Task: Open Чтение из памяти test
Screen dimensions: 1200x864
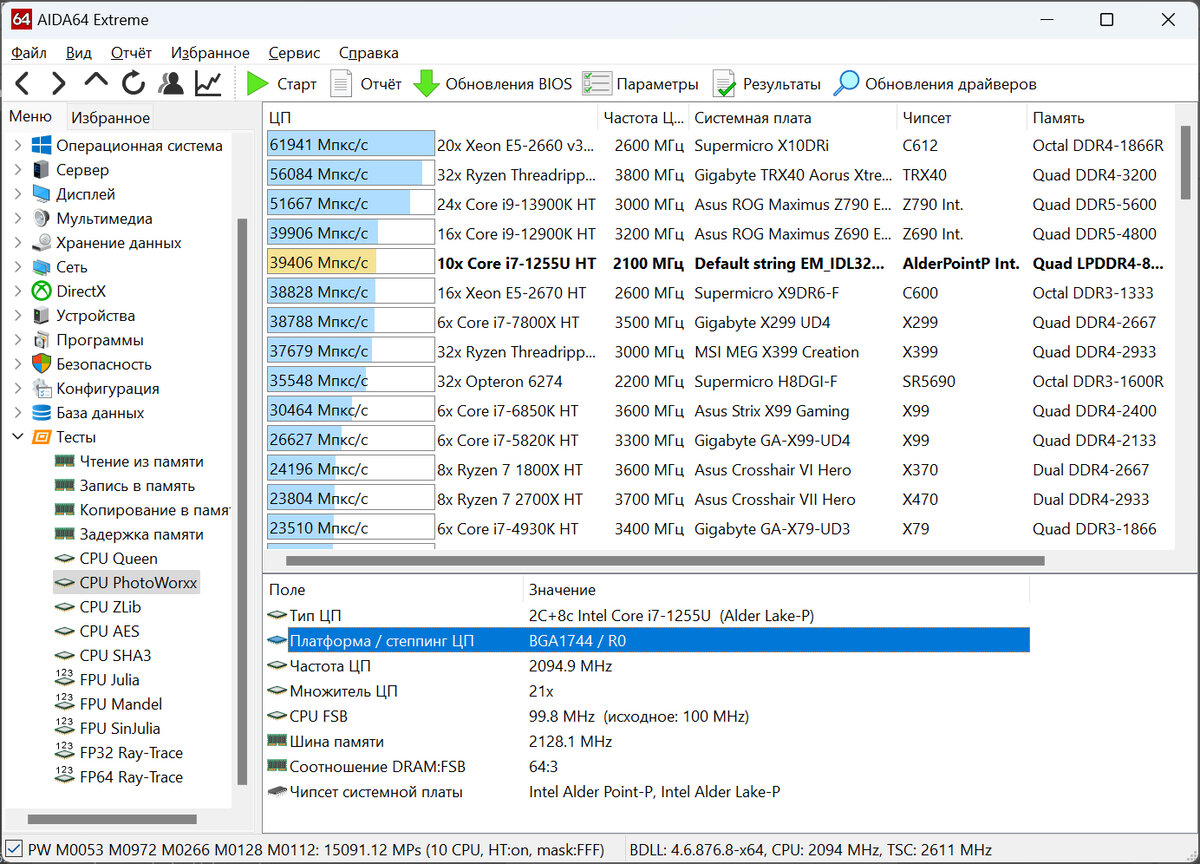Action: [141, 462]
